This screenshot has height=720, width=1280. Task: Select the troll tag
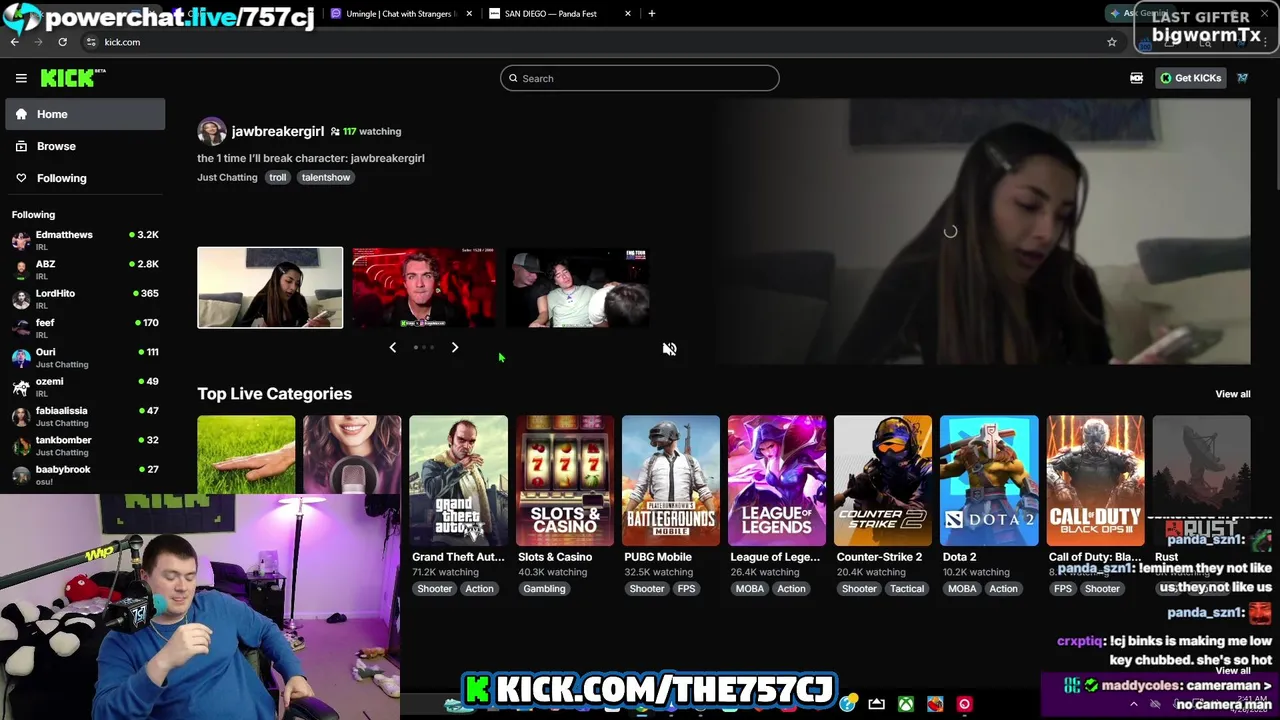[x=278, y=177]
